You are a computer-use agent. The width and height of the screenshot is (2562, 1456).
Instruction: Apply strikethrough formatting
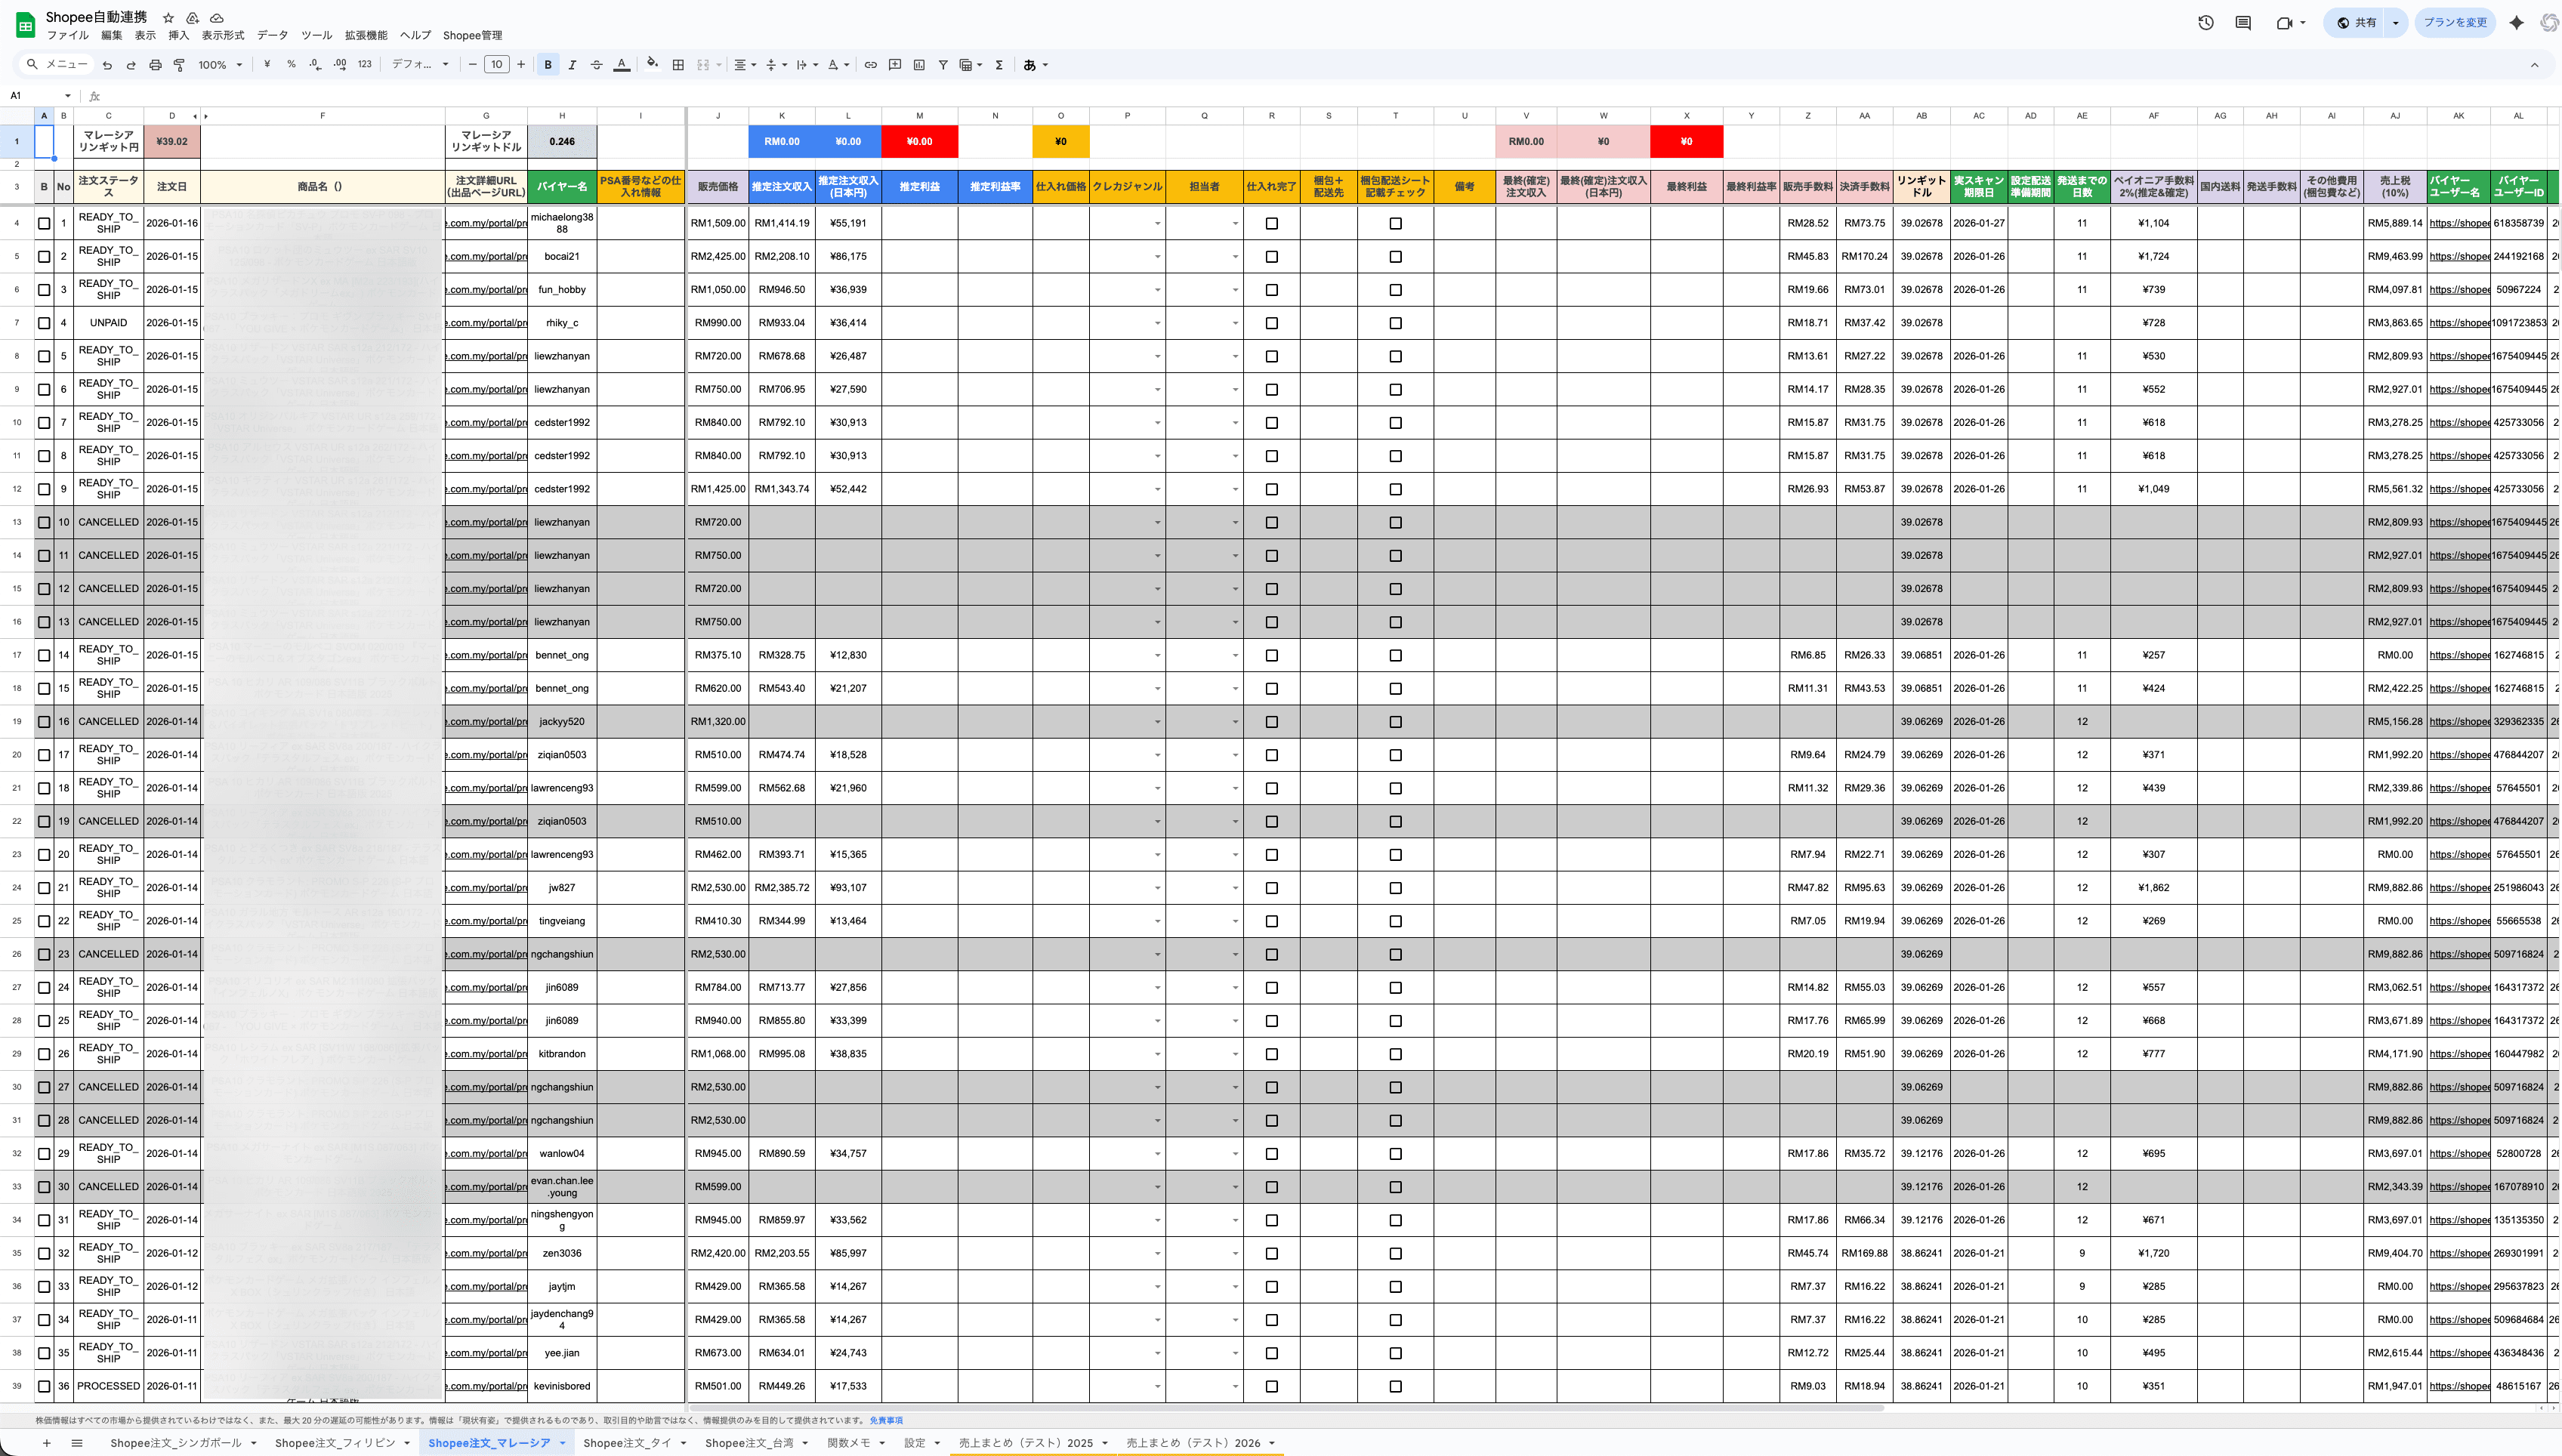pyautogui.click(x=596, y=65)
